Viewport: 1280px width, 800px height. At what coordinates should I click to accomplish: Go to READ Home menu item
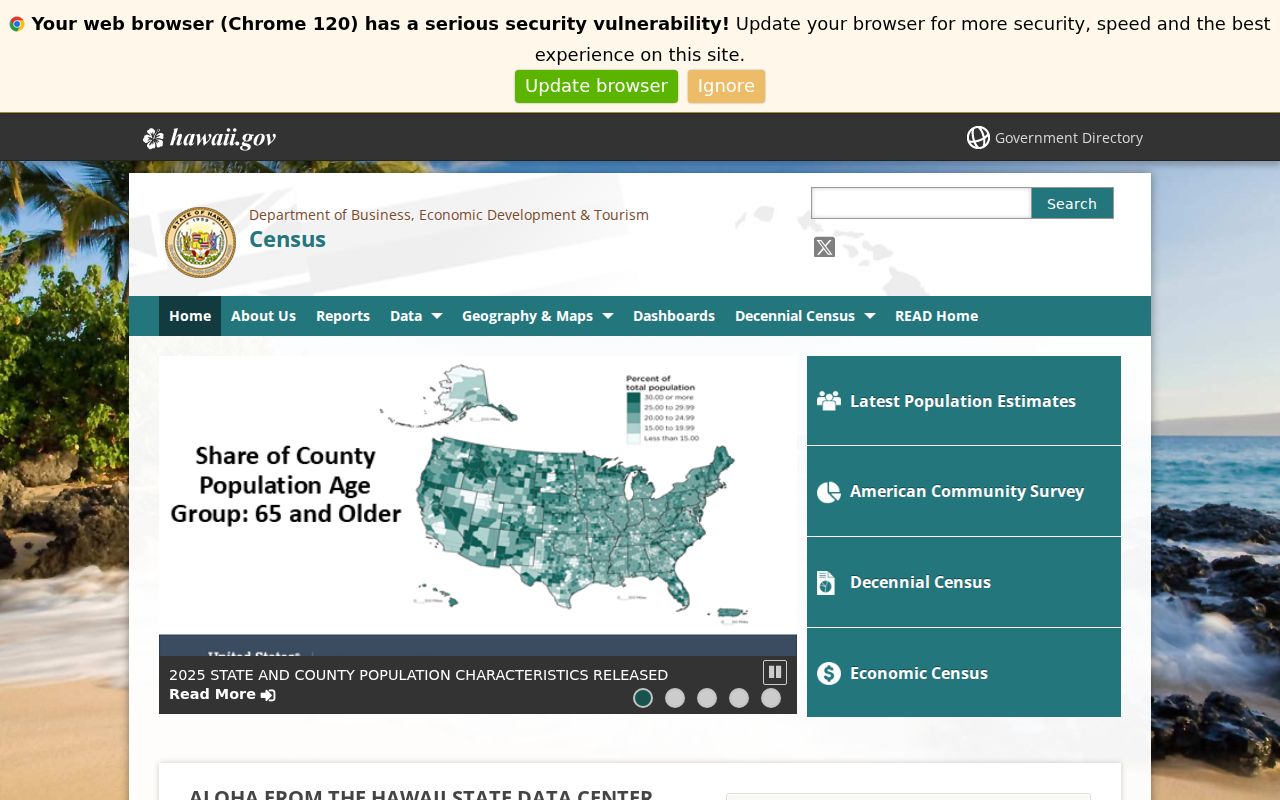tap(936, 316)
